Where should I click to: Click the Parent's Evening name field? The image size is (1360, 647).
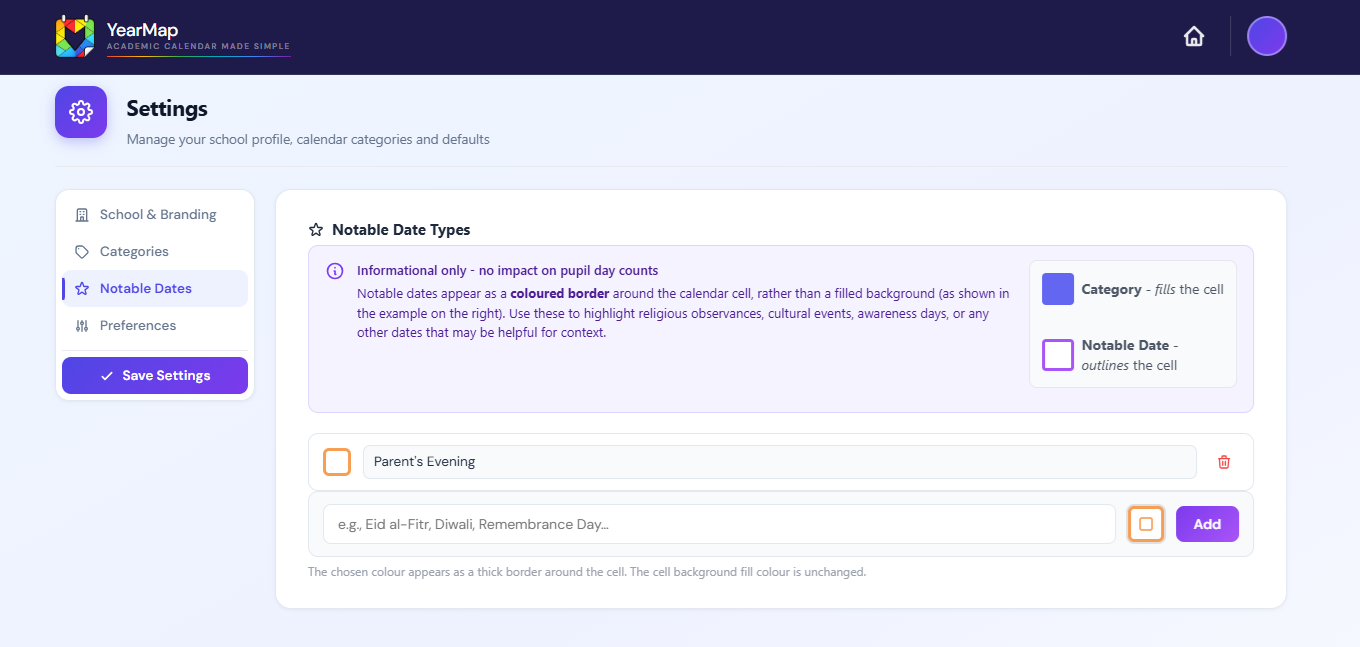coord(780,462)
